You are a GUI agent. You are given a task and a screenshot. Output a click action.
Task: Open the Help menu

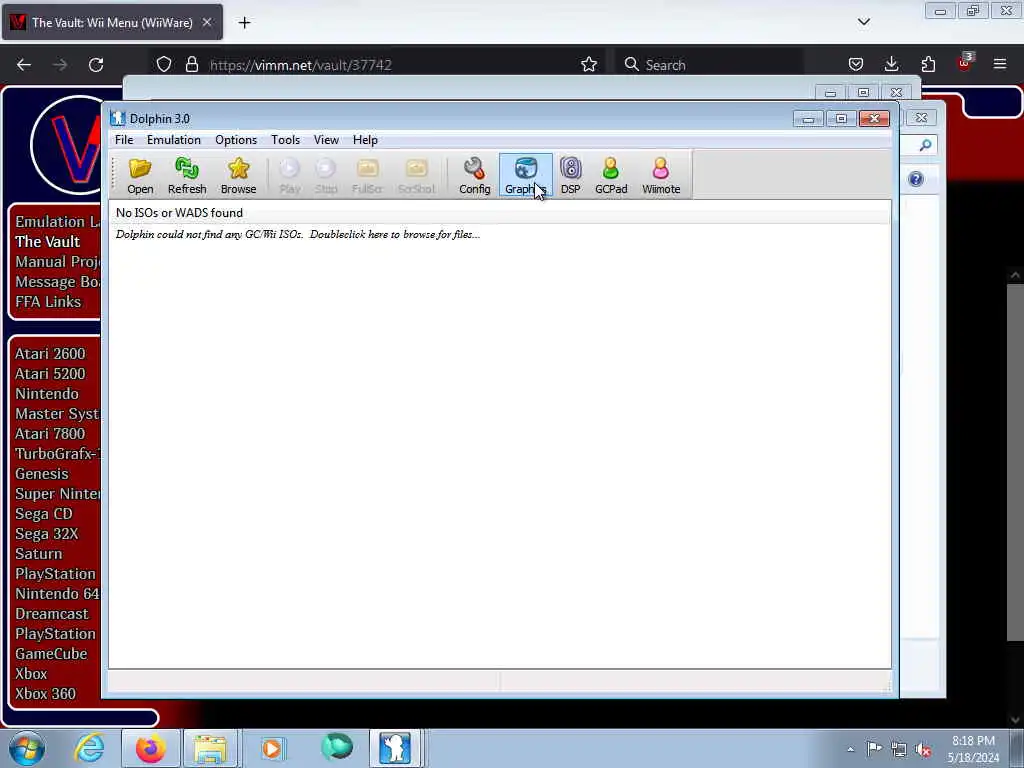pos(365,140)
